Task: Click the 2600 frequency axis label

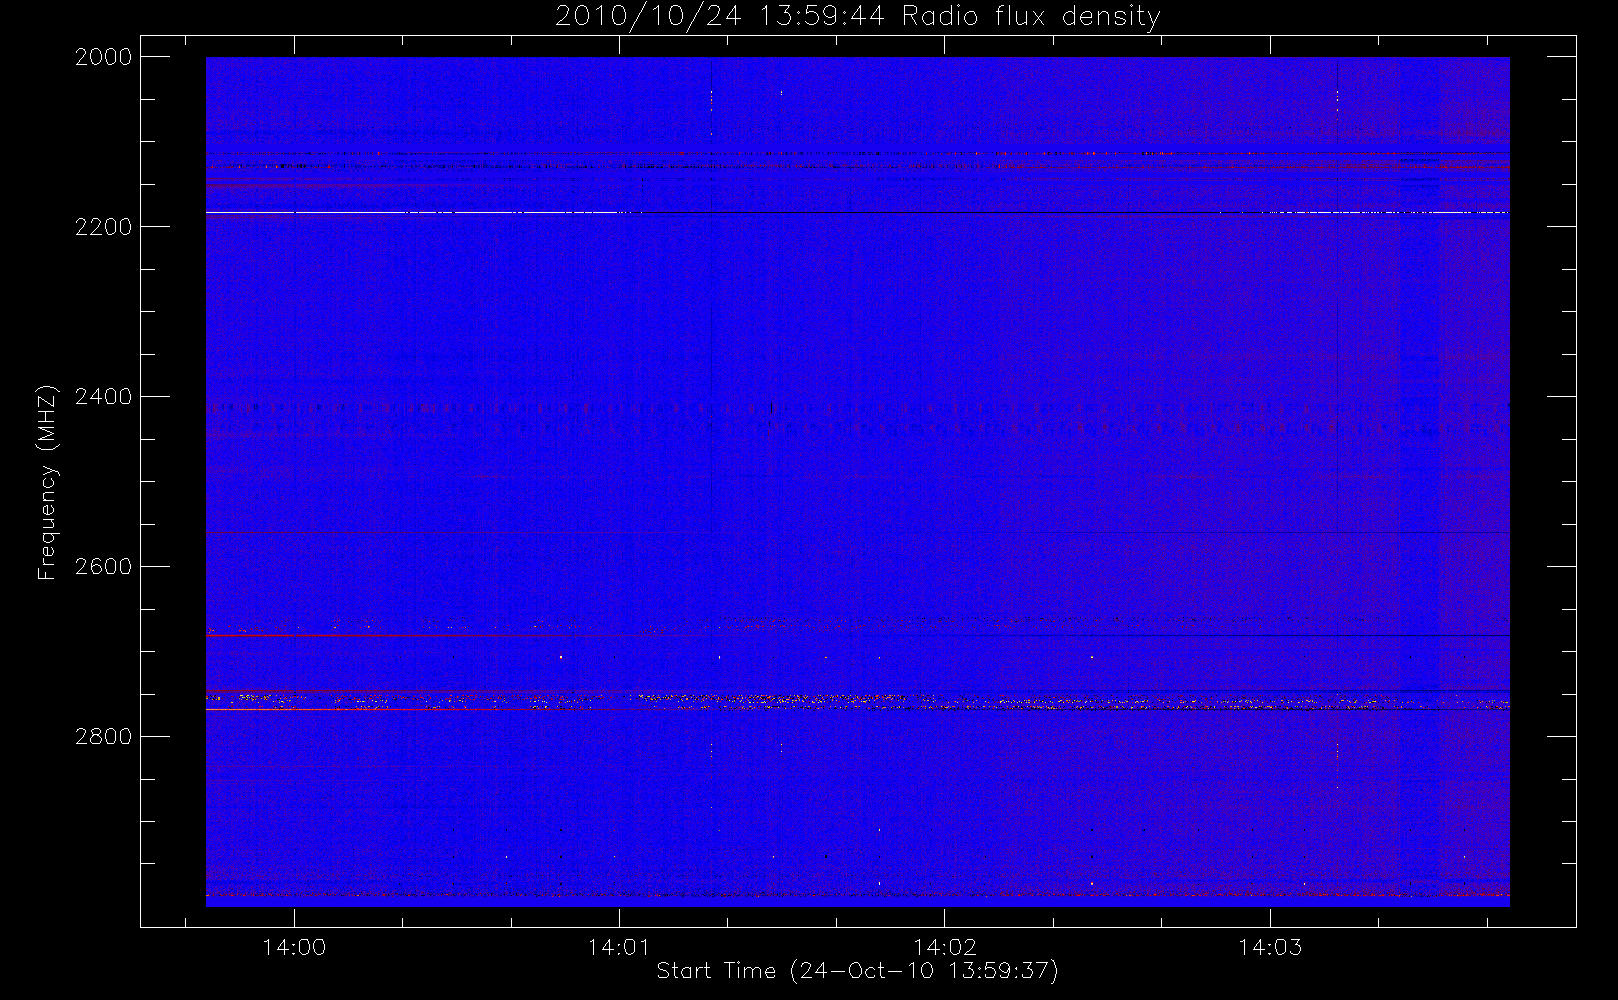Action: [x=104, y=567]
